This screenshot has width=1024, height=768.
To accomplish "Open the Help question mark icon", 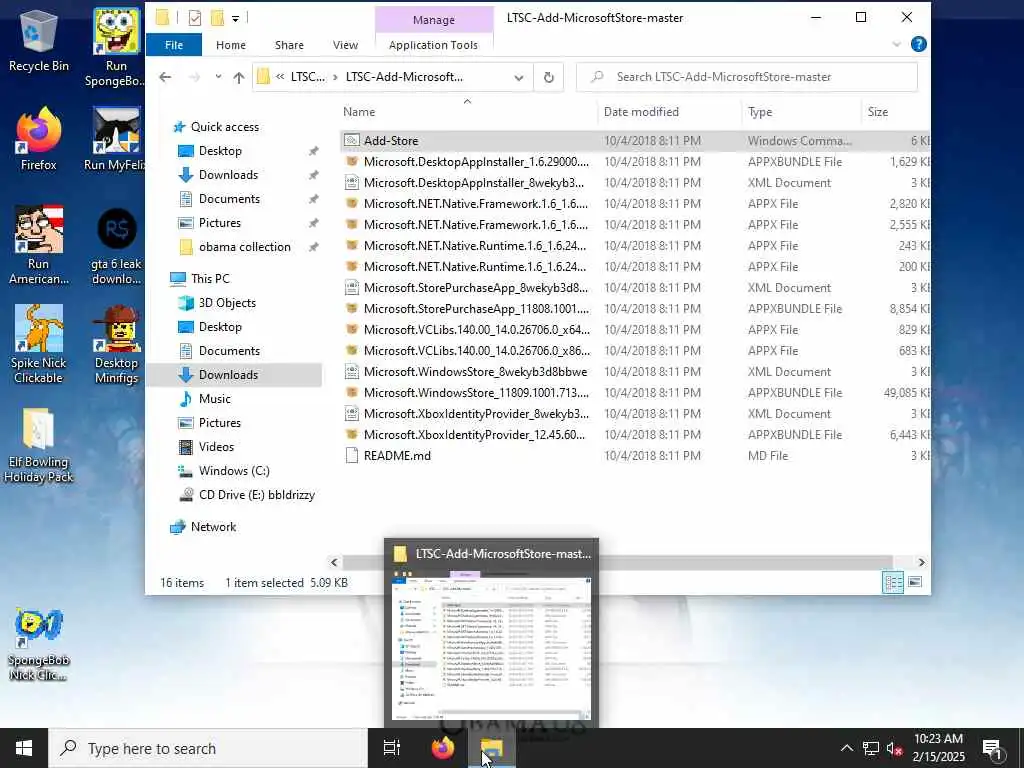I will [x=918, y=44].
